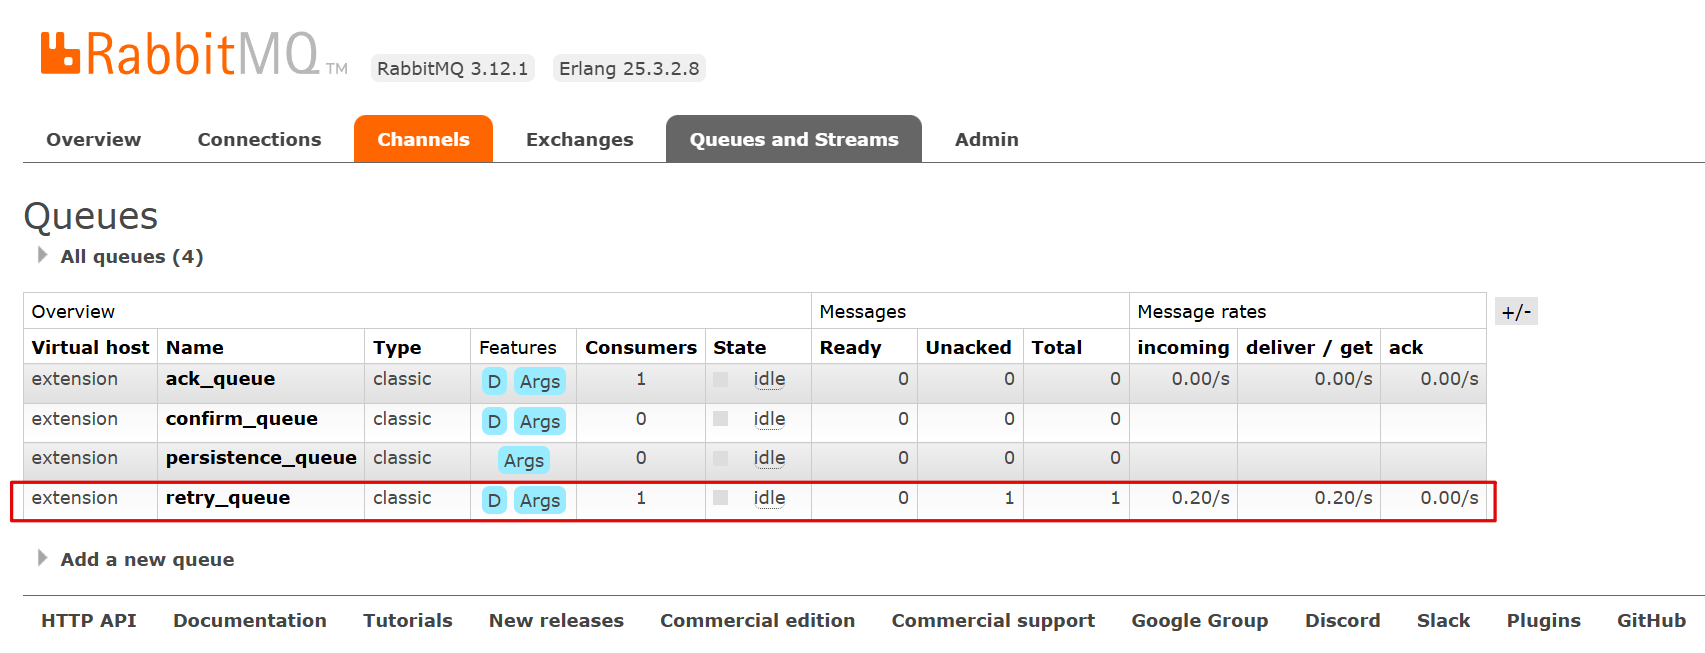Click the D feature badge for retry_queue
1705x653 pixels.
point(494,500)
